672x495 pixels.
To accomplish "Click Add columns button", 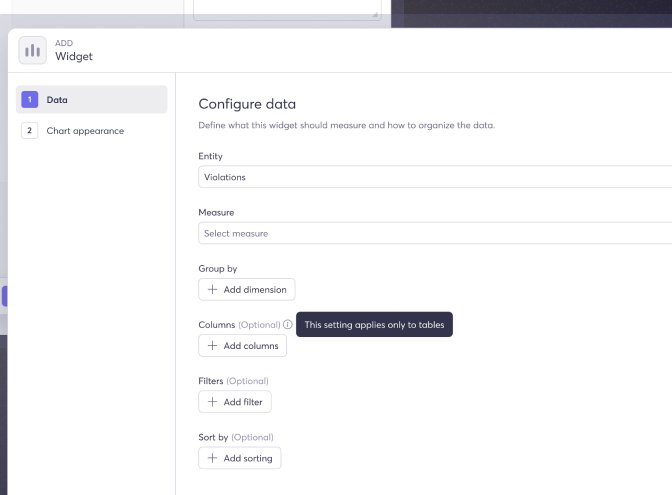I will pos(243,345).
